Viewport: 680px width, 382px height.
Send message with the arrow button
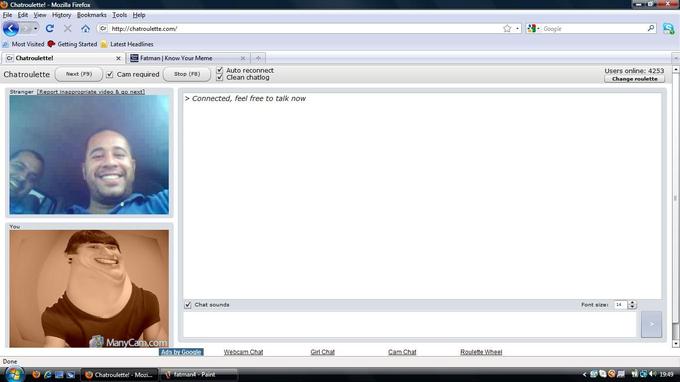pos(651,324)
